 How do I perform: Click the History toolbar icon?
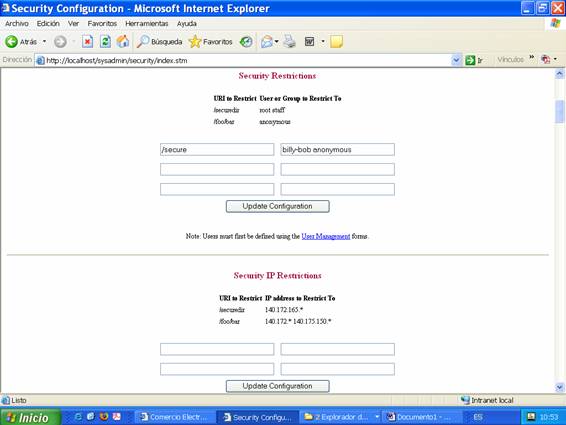click(x=246, y=42)
